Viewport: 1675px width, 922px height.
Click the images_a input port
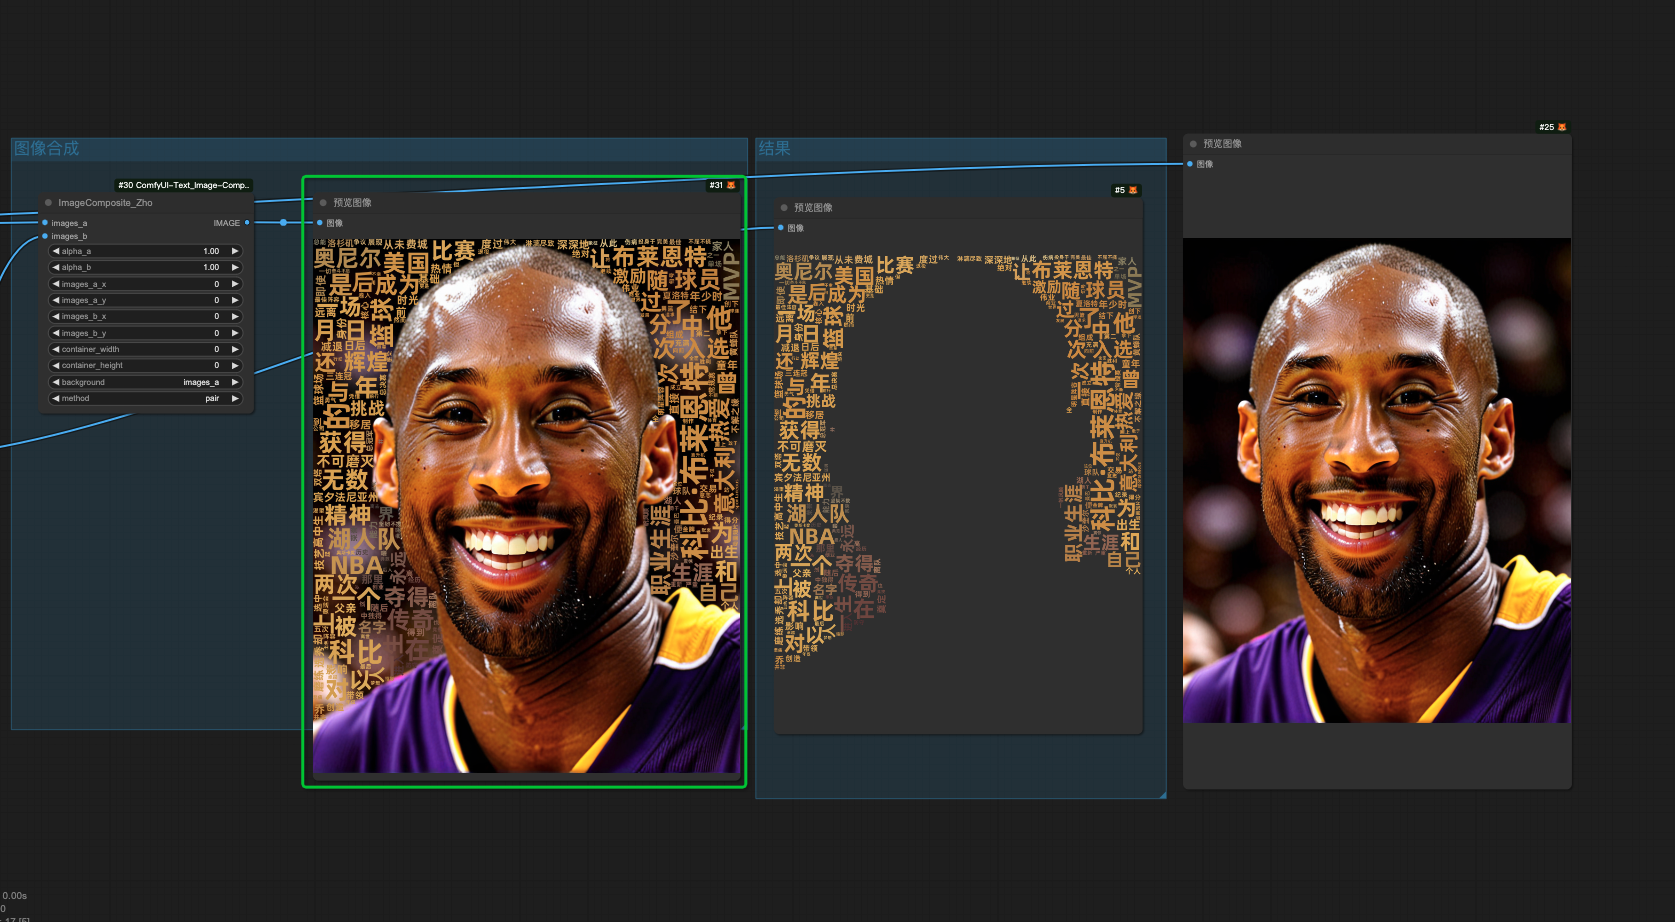[45, 223]
